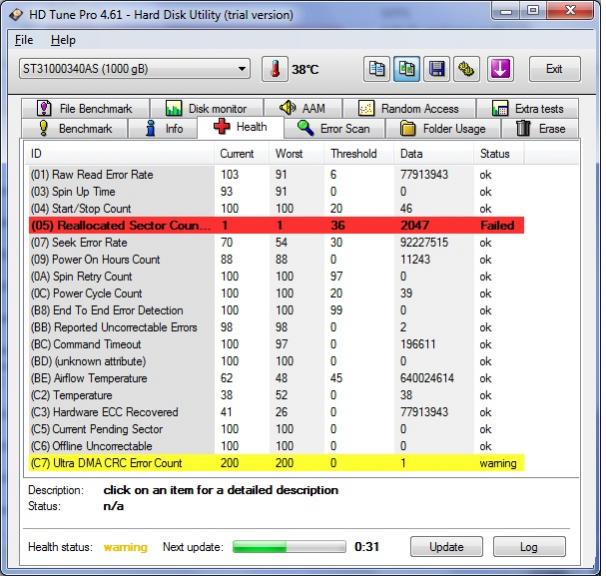Click the HD Tune title bar app icon
Image resolution: width=606 pixels, height=576 pixels.
[x=16, y=15]
